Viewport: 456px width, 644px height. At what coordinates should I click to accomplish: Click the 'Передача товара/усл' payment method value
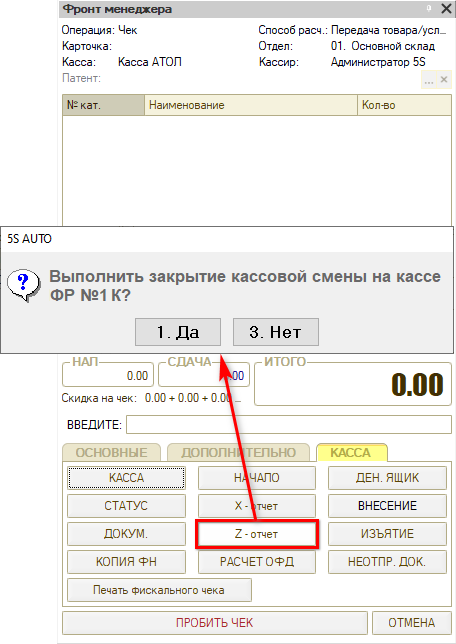click(x=388, y=30)
